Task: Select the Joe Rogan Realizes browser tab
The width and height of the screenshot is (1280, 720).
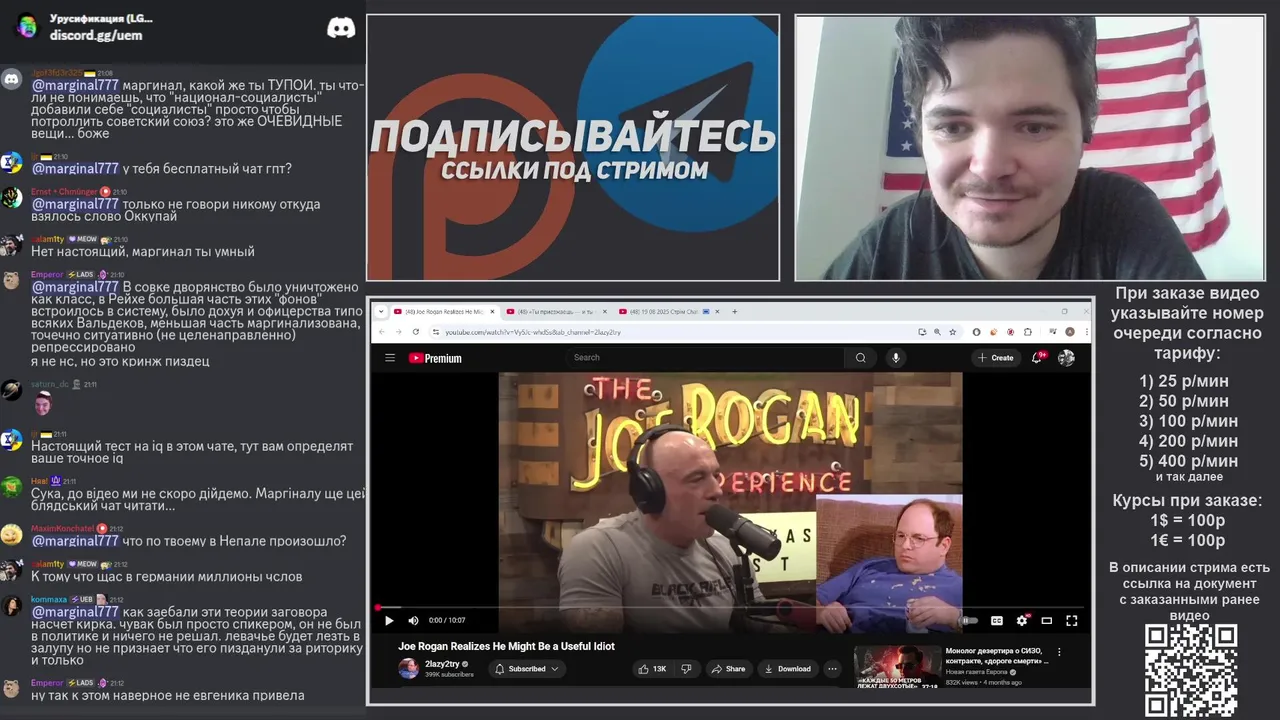Action: point(443,311)
